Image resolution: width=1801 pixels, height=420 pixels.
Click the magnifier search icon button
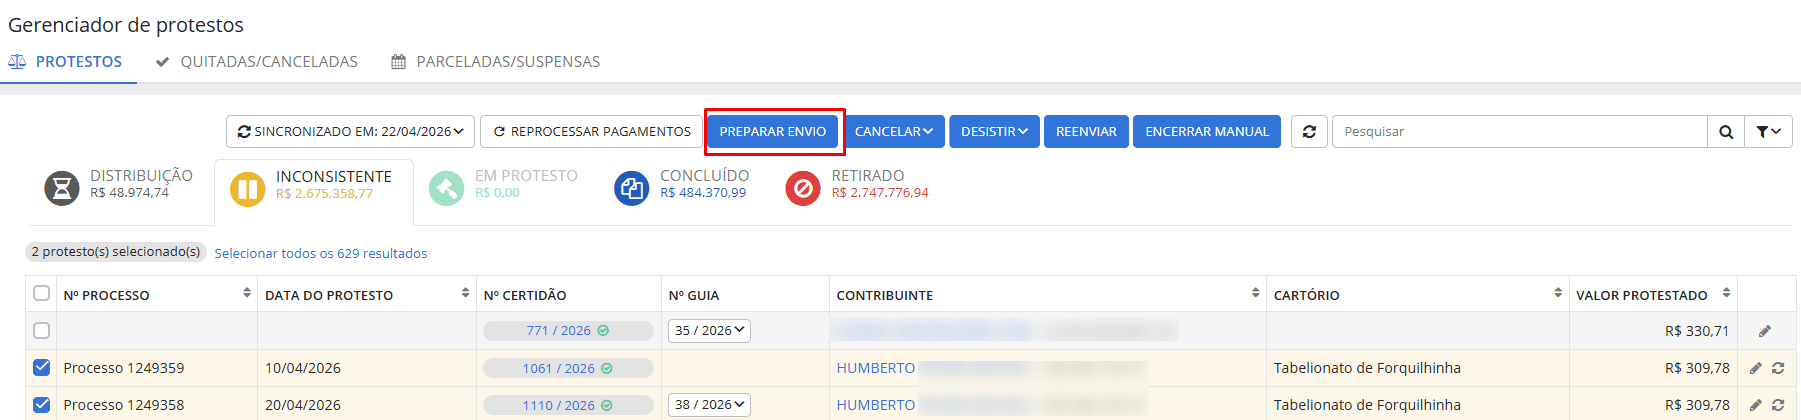1726,132
